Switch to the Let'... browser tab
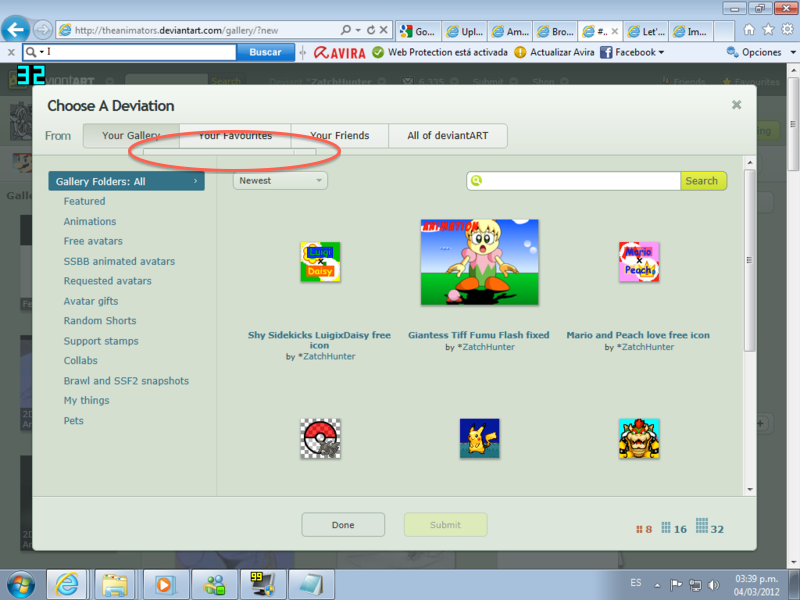Image resolution: width=800 pixels, height=600 pixels. pyautogui.click(x=646, y=31)
